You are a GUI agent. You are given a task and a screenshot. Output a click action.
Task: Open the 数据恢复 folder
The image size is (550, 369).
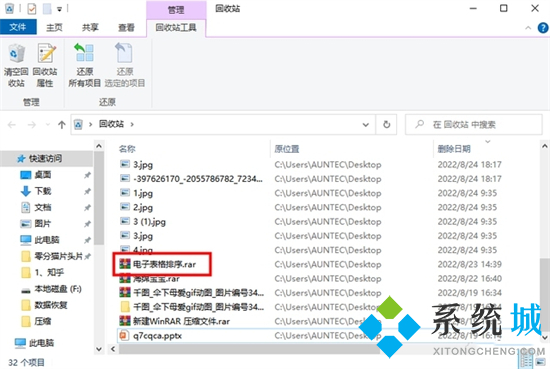coord(51,305)
